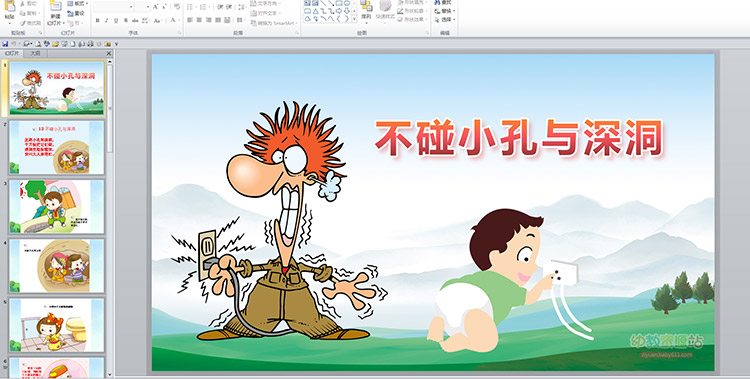
Task: Click the Save icon in quick access toolbar
Action: [5, 44]
